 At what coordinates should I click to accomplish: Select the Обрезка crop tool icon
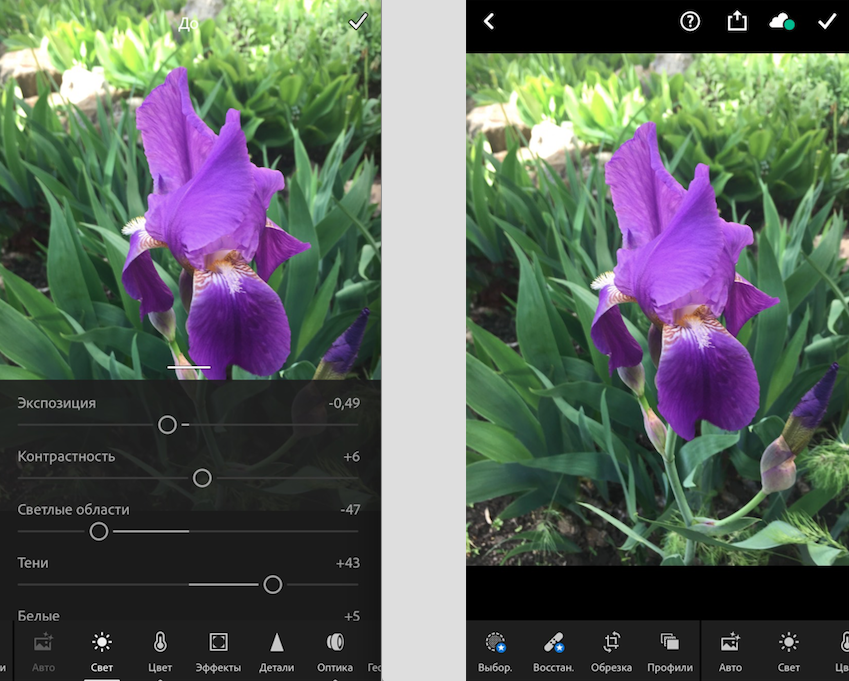tap(612, 645)
